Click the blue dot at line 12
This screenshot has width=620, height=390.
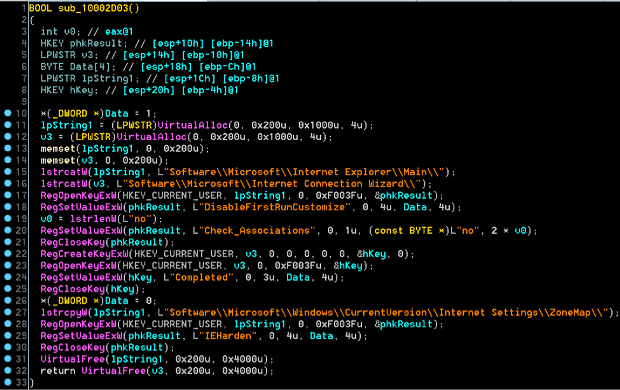point(8,136)
